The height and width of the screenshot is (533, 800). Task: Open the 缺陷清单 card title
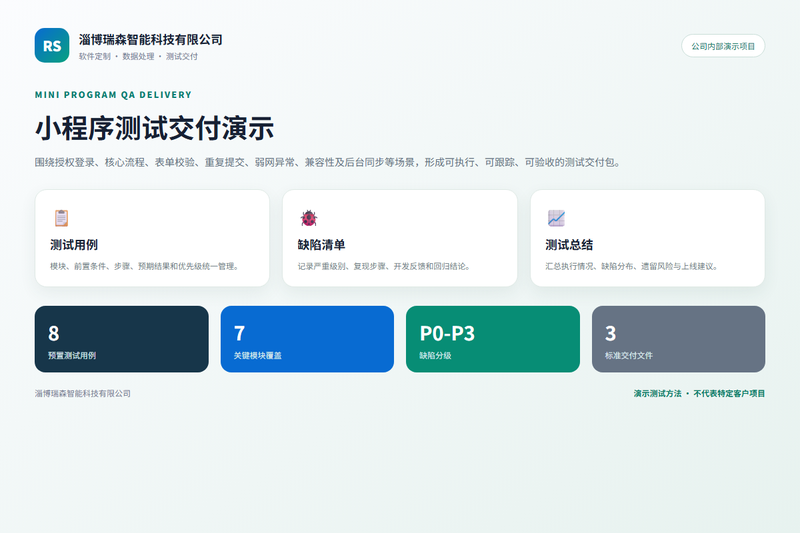321,245
